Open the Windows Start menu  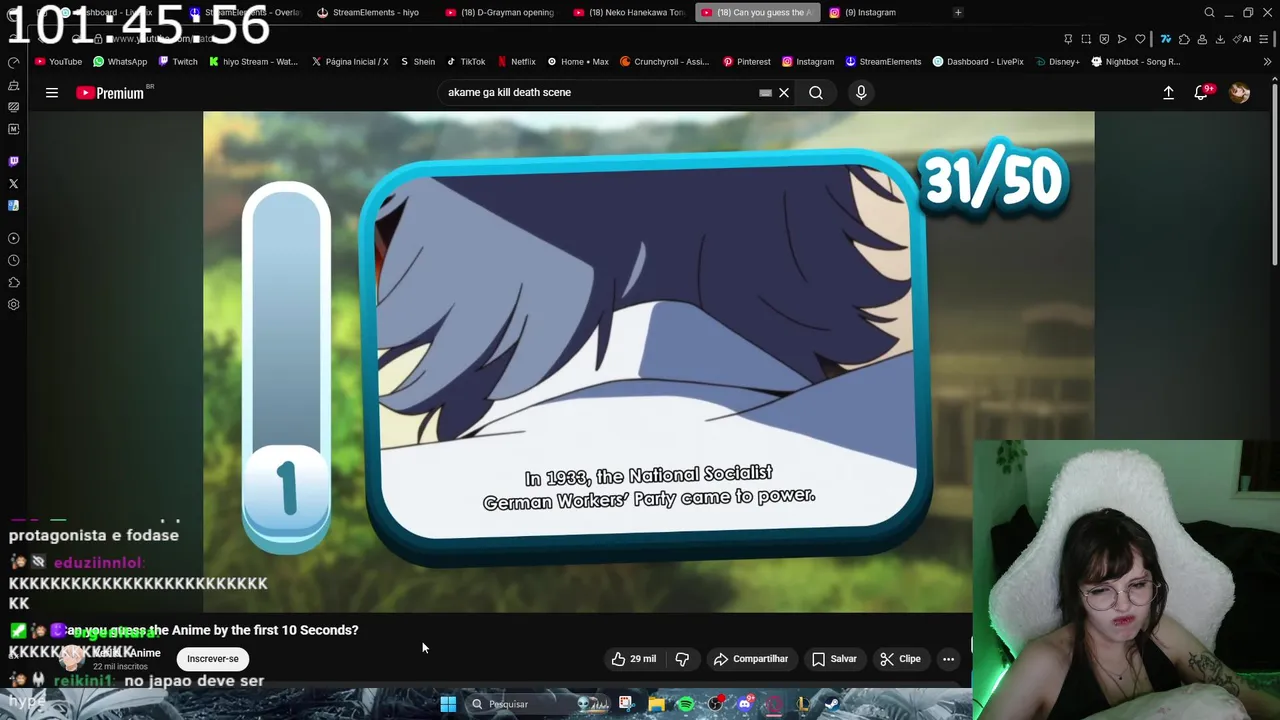448,704
